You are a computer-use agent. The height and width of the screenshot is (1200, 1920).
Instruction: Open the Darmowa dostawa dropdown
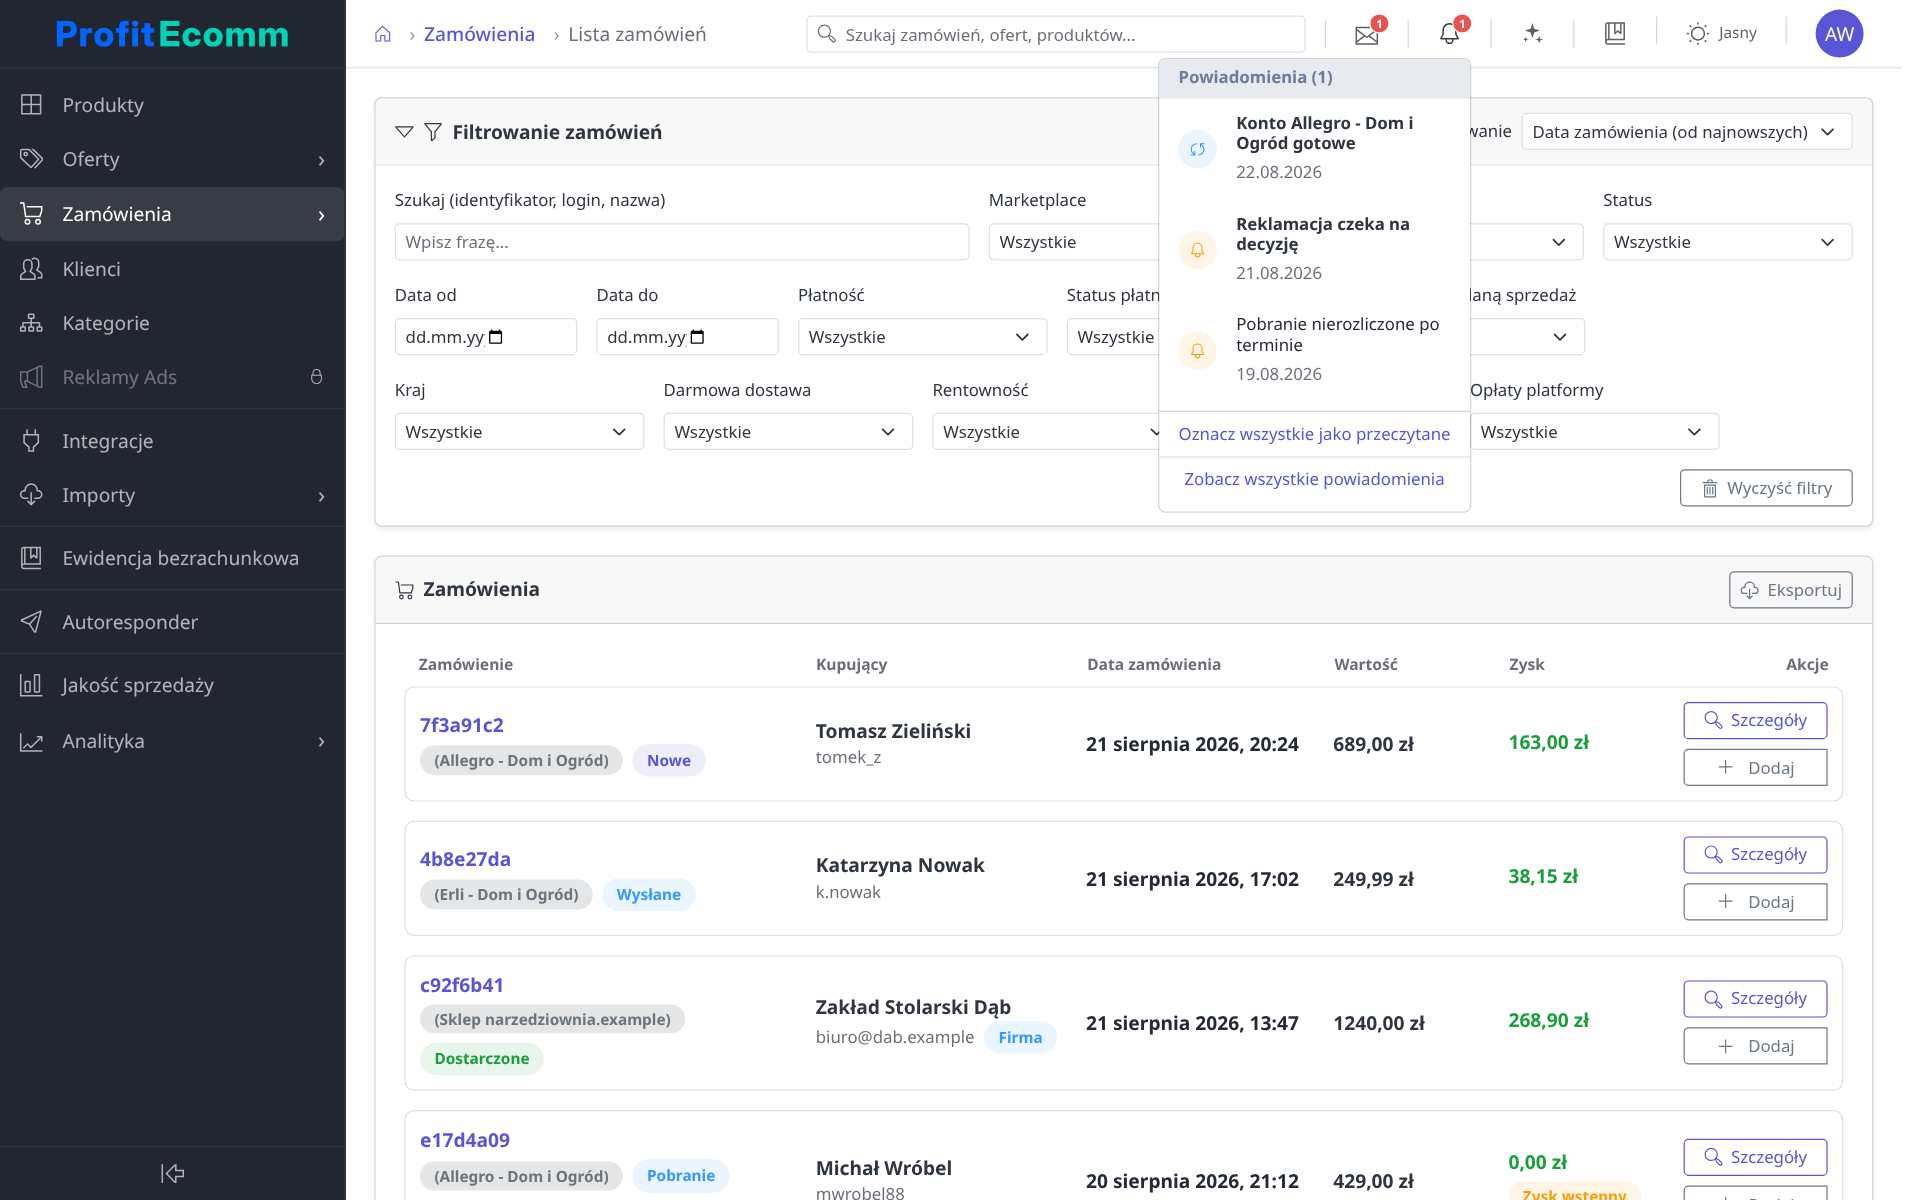(788, 432)
